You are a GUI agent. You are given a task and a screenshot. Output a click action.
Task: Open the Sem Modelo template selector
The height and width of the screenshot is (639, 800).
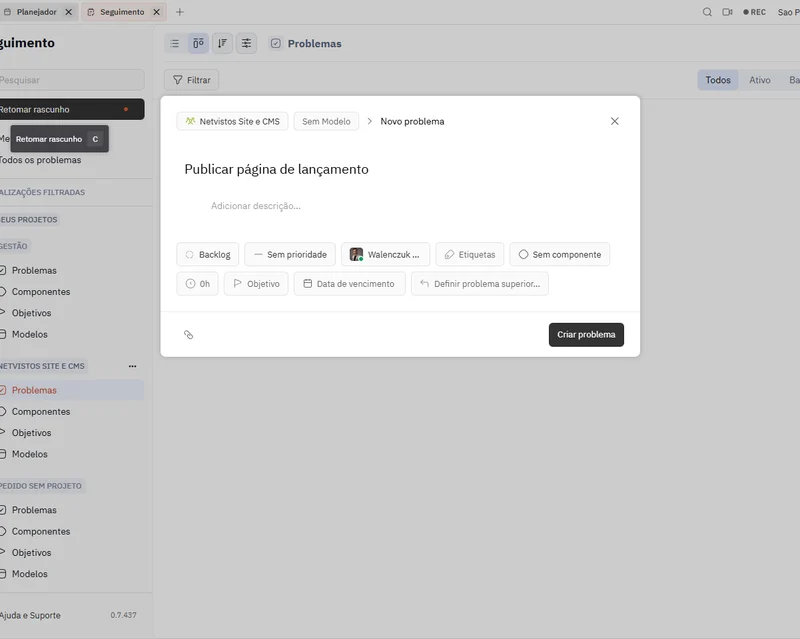[326, 121]
